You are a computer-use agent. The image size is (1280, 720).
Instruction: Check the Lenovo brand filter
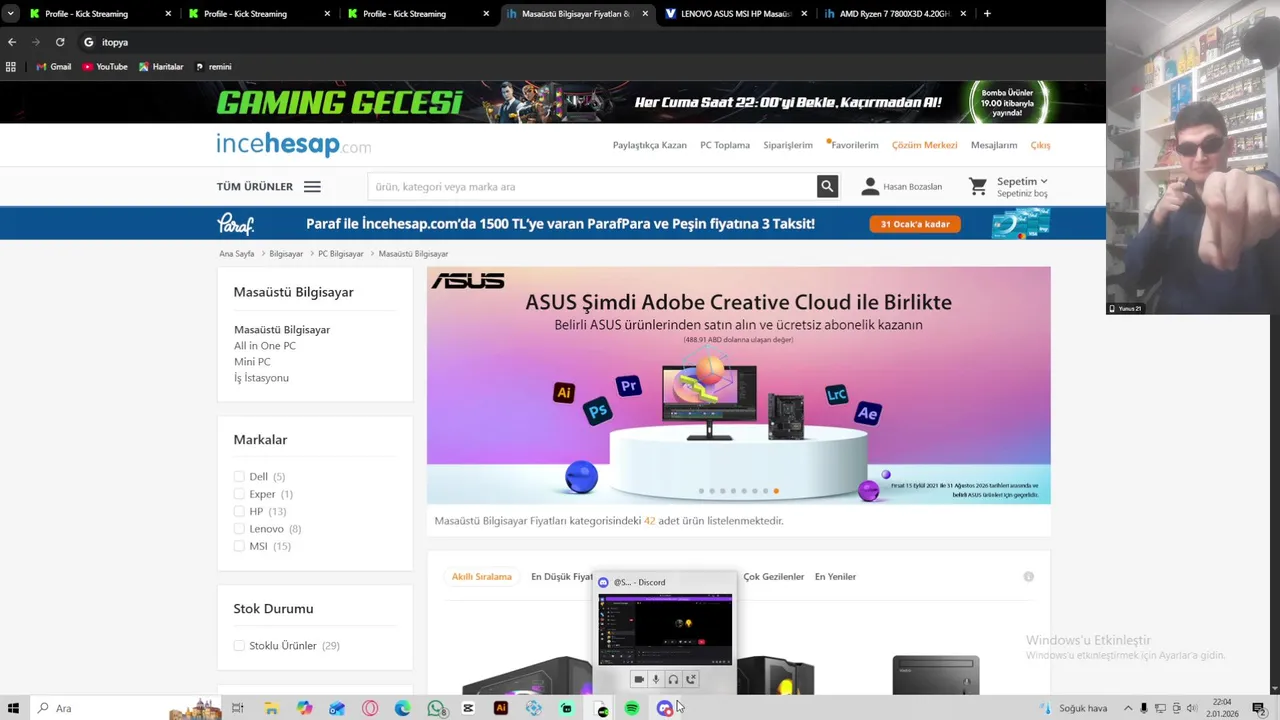click(239, 528)
